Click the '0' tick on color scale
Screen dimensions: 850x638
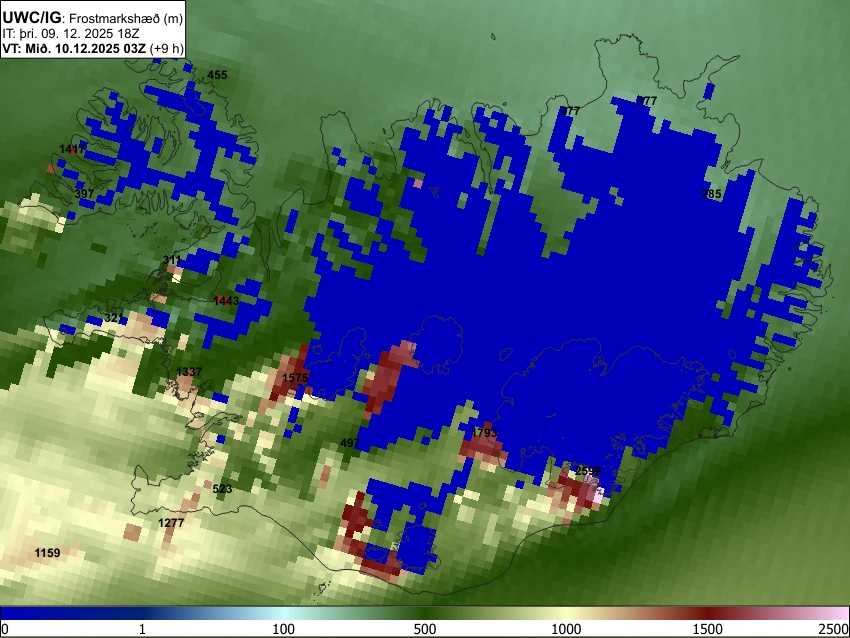[5, 629]
